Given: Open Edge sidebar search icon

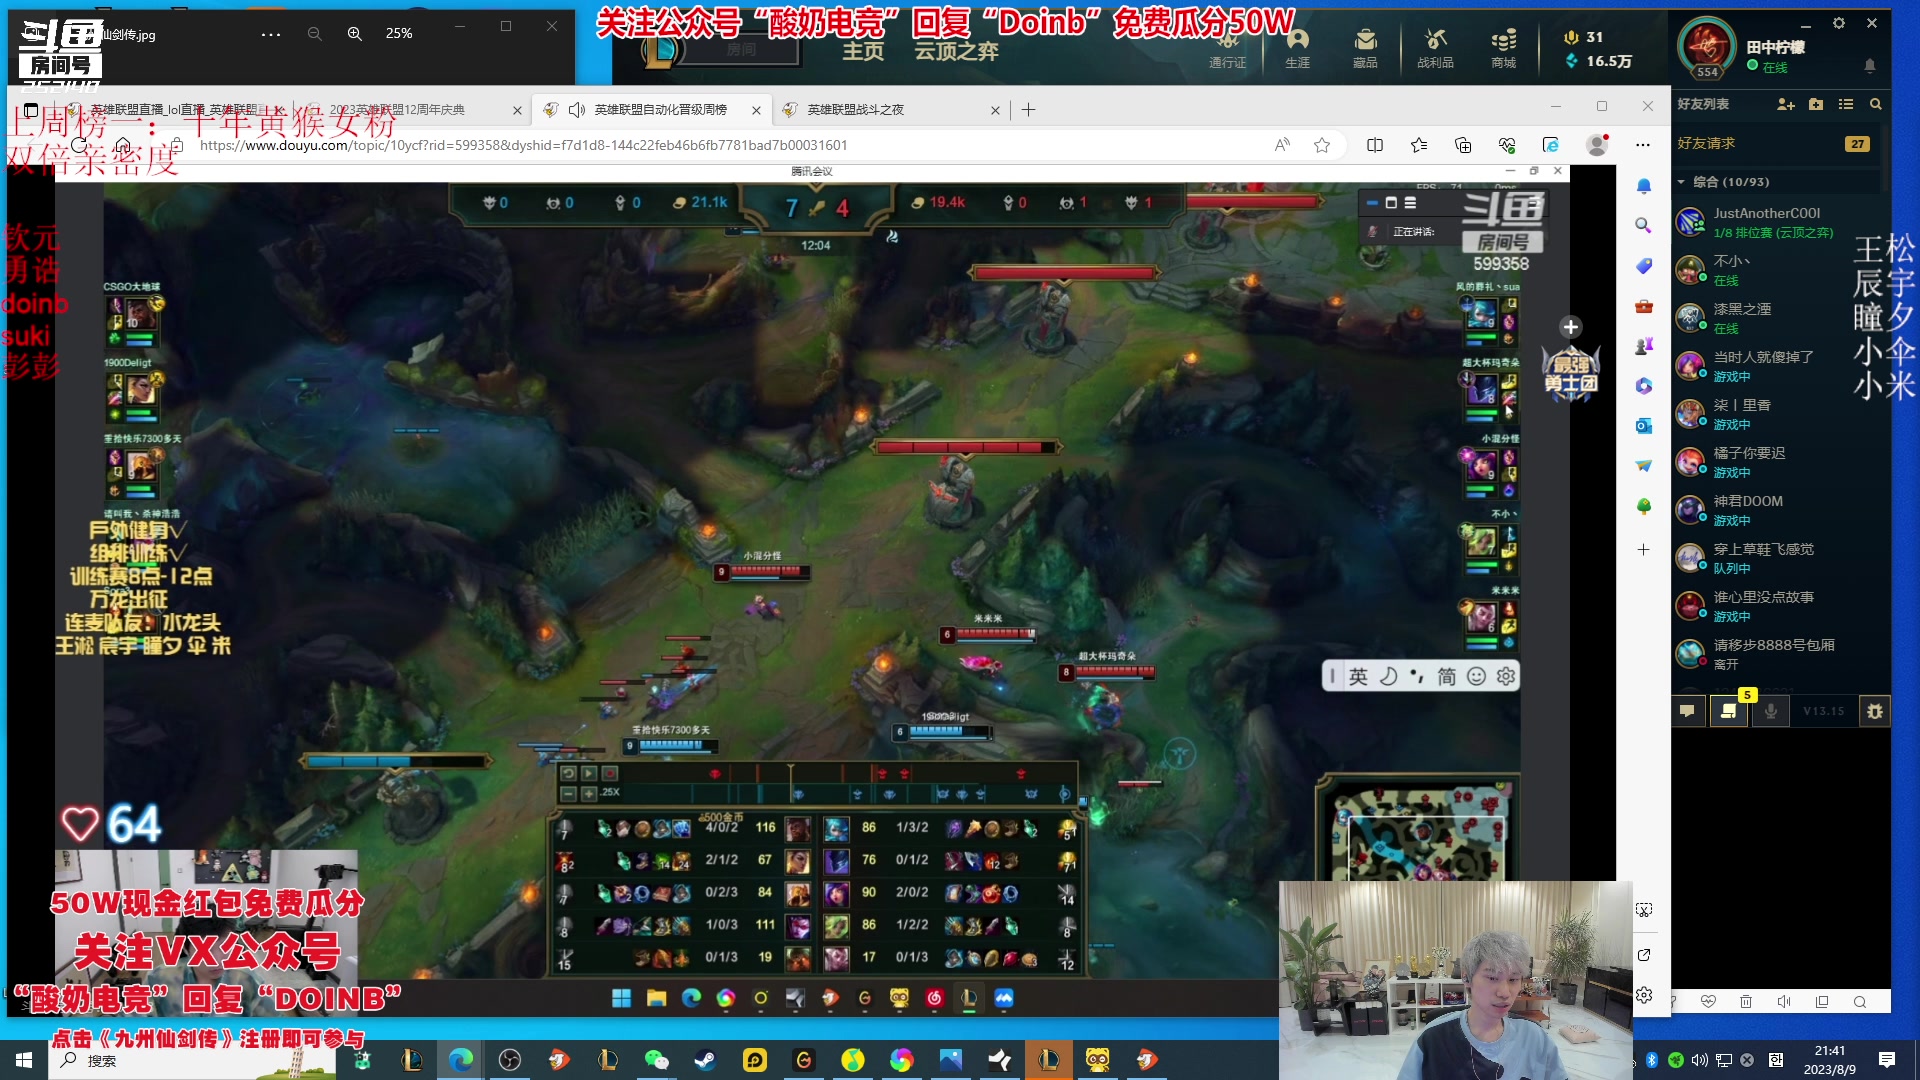Looking at the screenshot, I should [1643, 226].
